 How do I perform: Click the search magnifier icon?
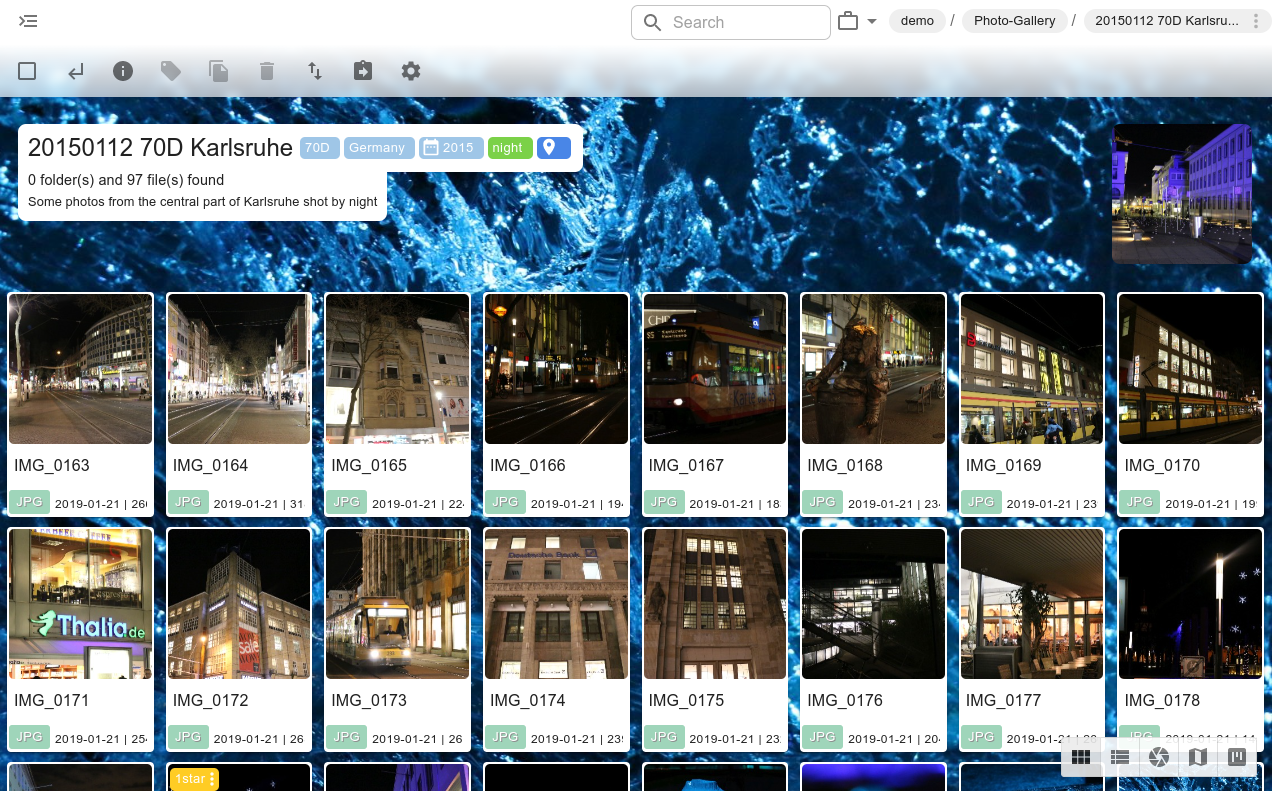(x=653, y=22)
